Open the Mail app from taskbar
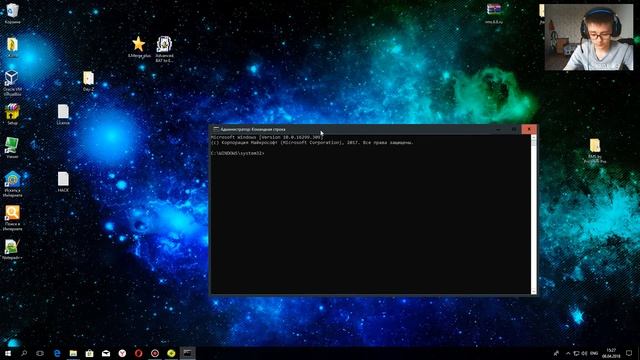 (106, 353)
